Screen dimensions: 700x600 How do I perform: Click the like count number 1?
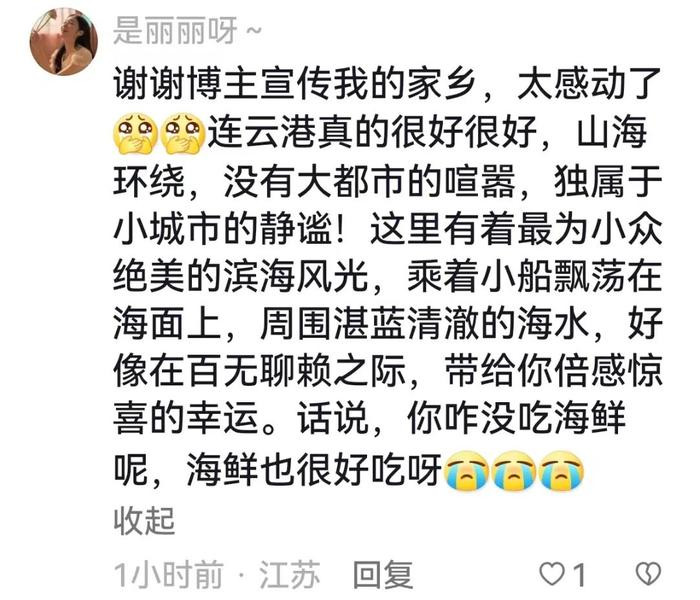coord(579,575)
